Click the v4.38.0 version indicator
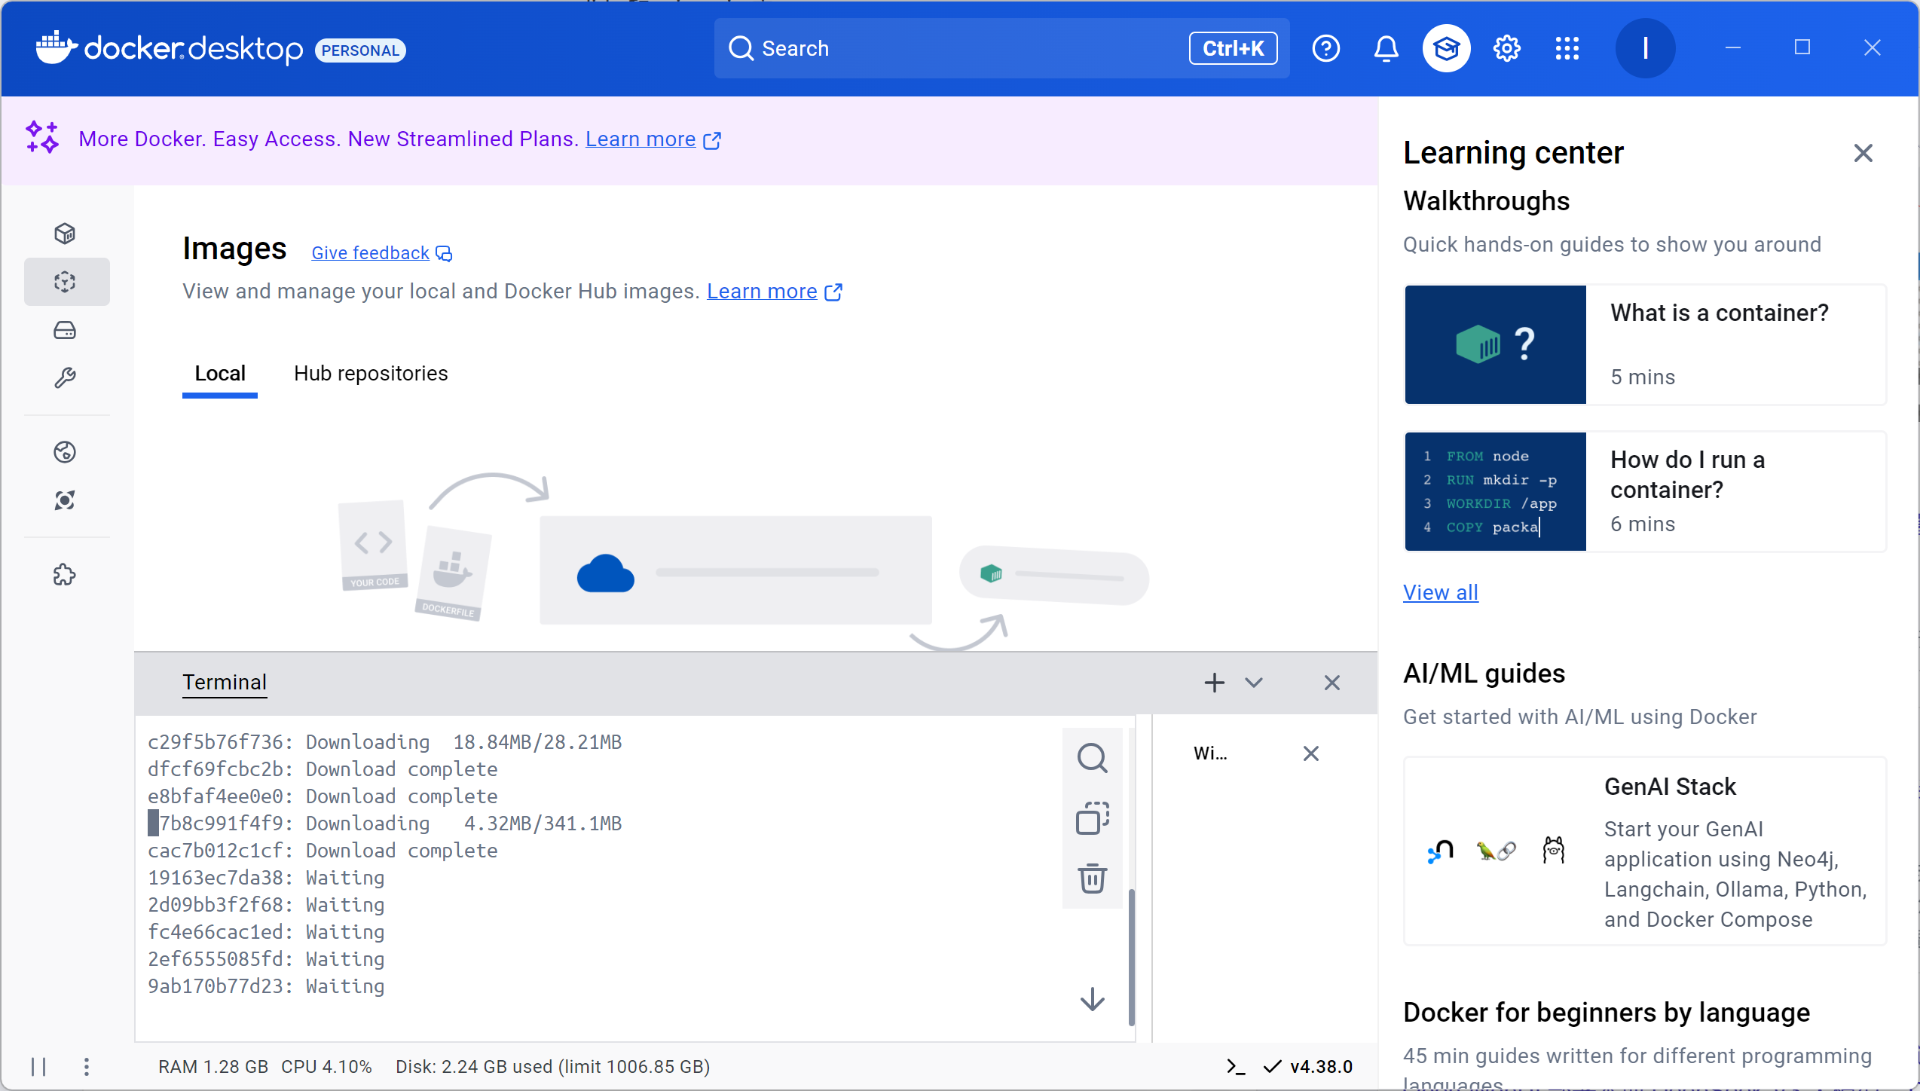 [x=1308, y=1066]
